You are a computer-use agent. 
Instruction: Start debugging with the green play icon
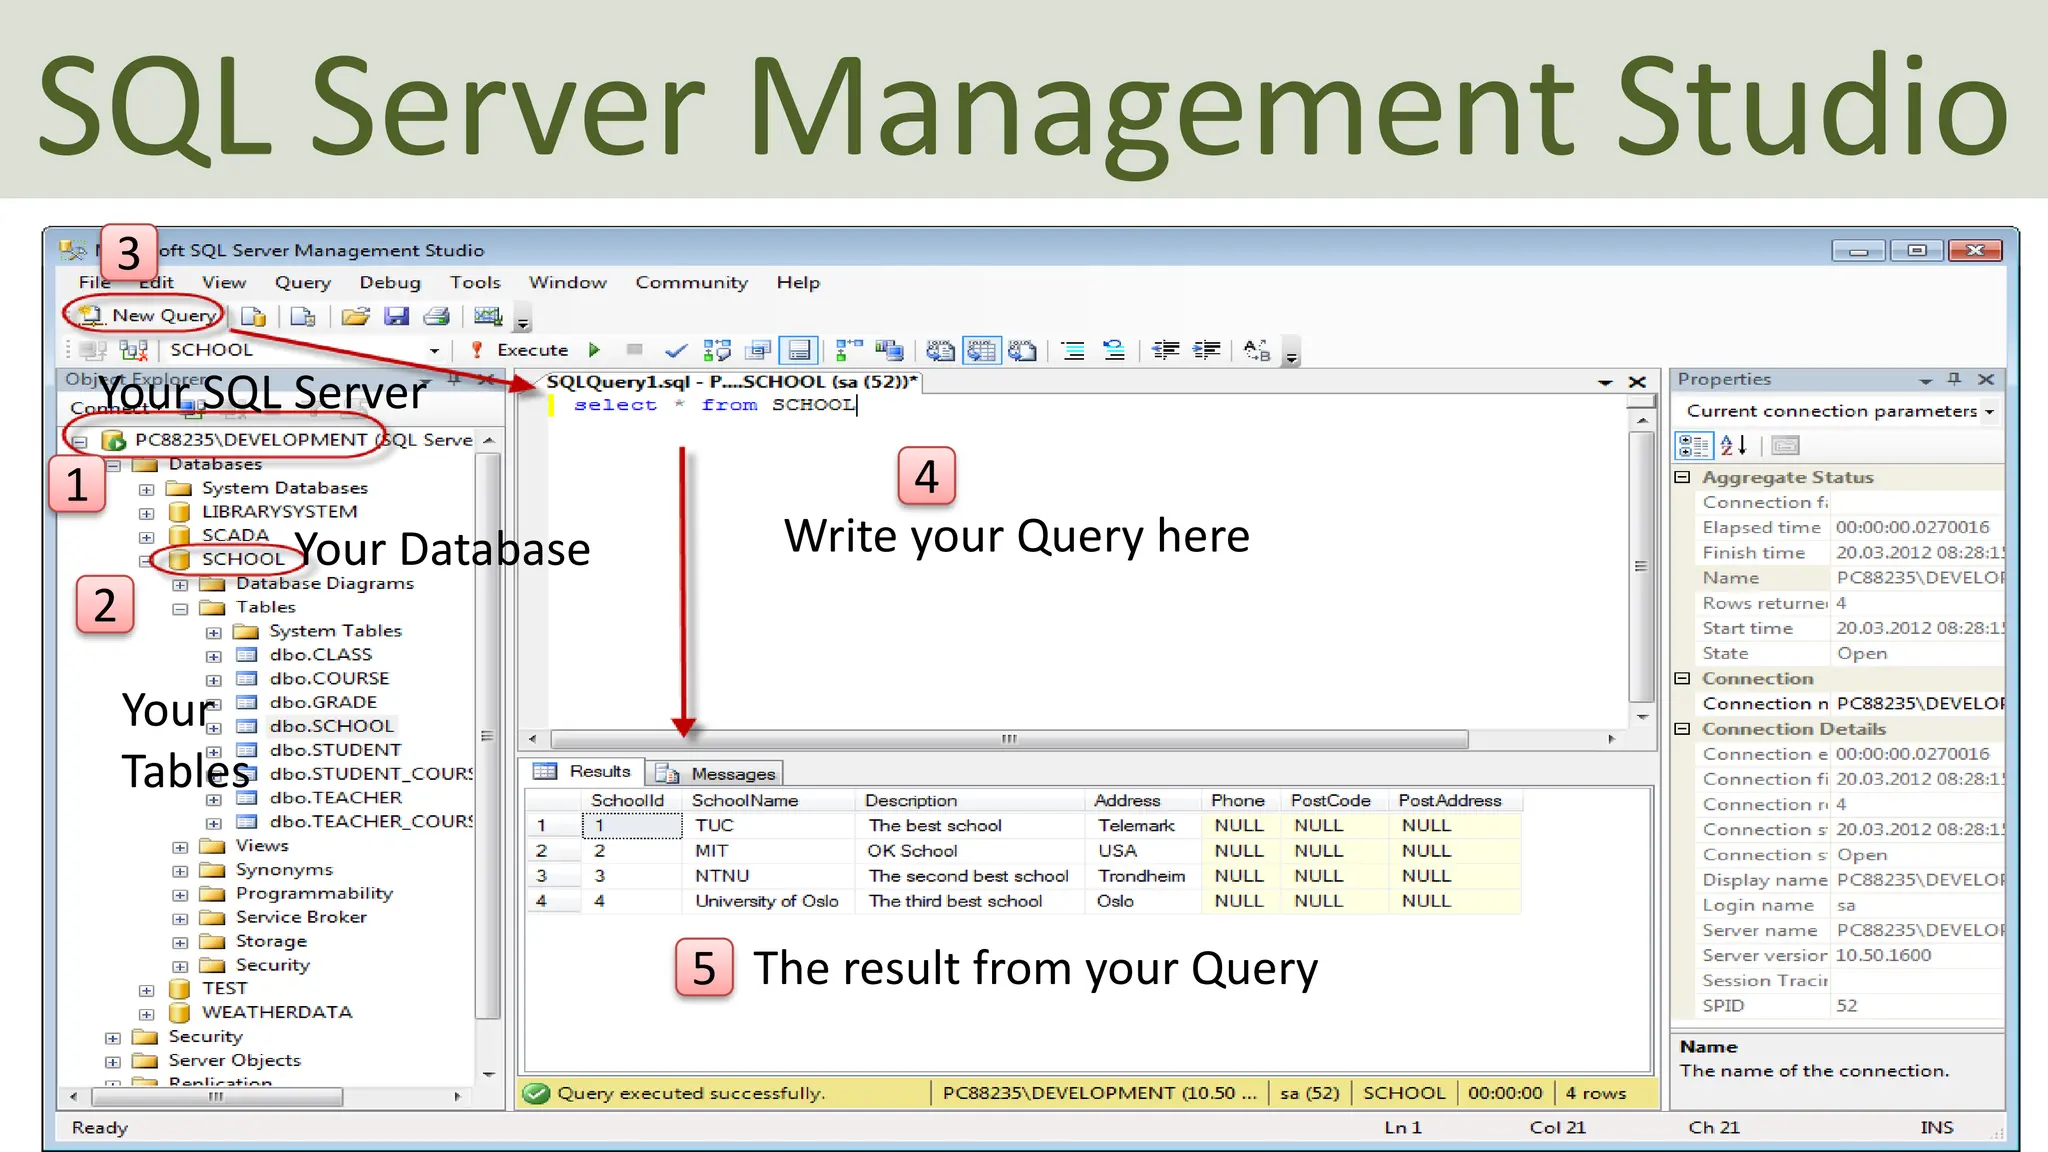pyautogui.click(x=594, y=350)
